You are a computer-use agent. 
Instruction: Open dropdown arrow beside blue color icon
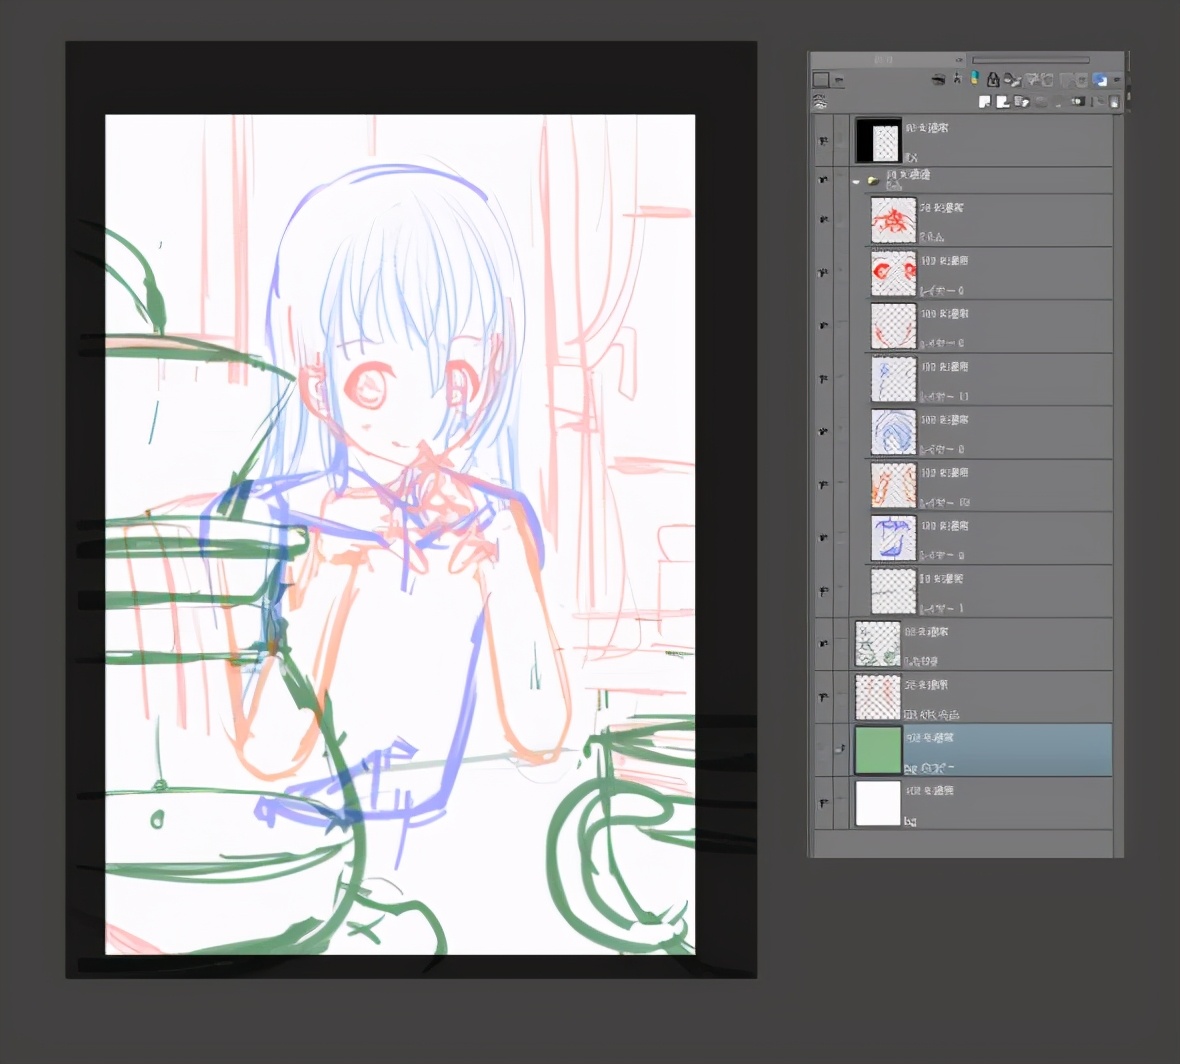tap(1116, 79)
